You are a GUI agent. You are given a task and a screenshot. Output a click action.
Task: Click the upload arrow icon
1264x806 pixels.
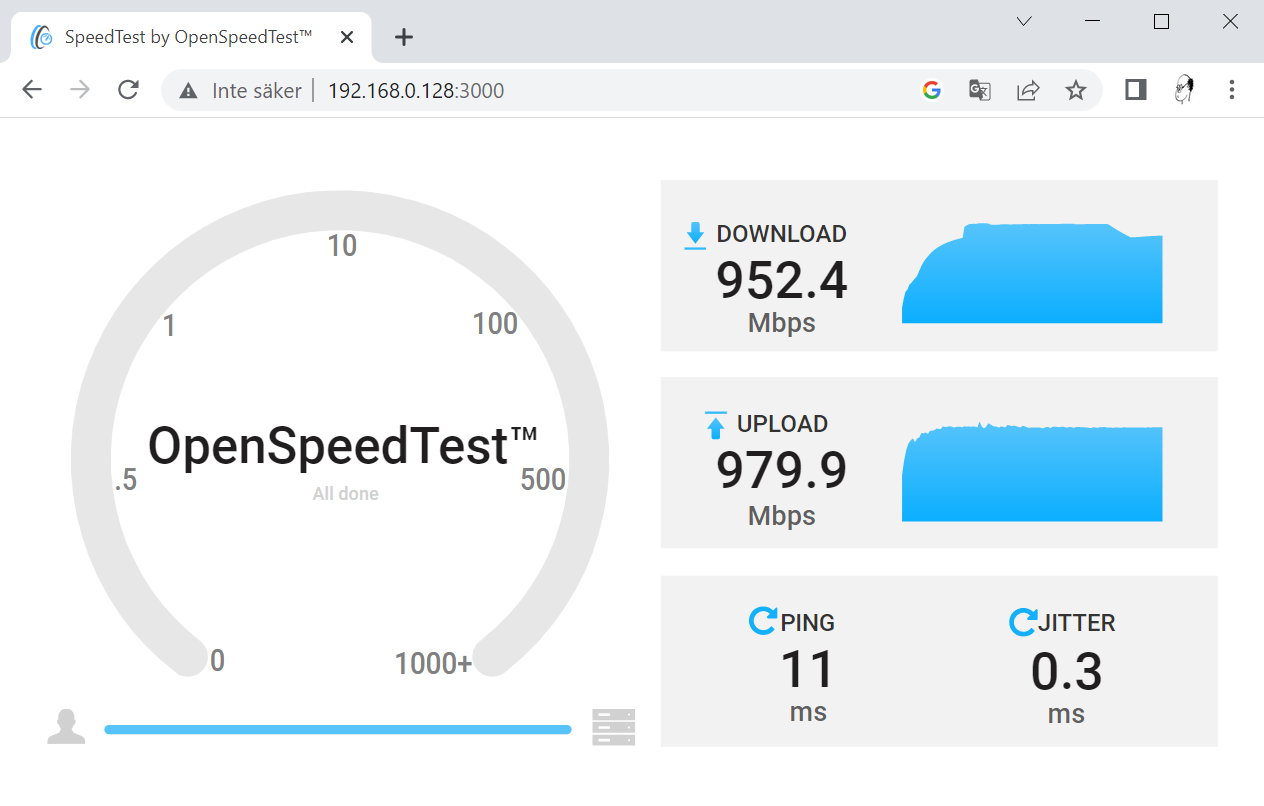pyautogui.click(x=715, y=425)
